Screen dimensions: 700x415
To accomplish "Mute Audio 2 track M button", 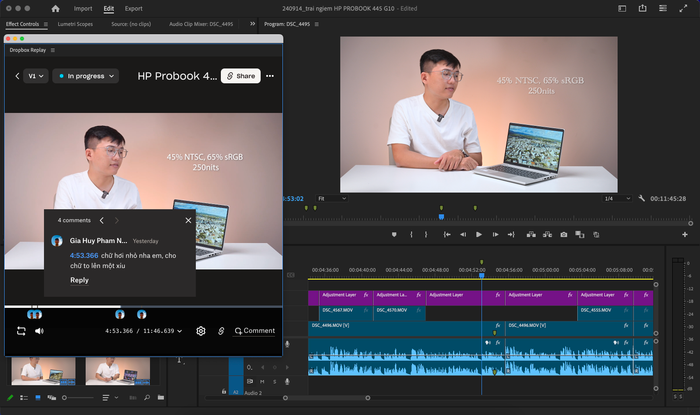I will (x=262, y=381).
